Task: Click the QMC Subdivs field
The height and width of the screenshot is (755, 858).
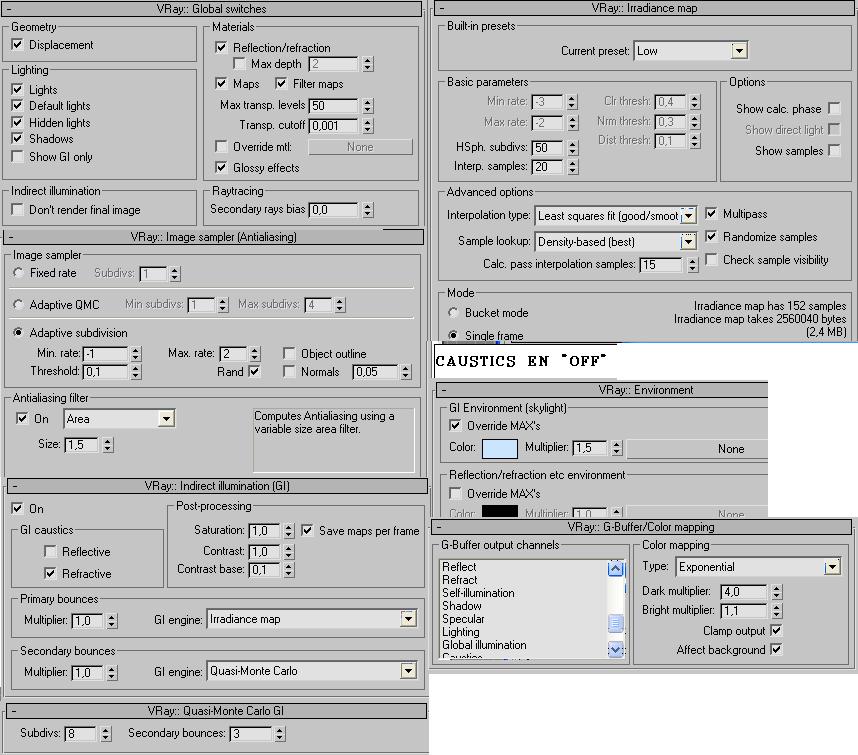Action: pyautogui.click(x=80, y=734)
